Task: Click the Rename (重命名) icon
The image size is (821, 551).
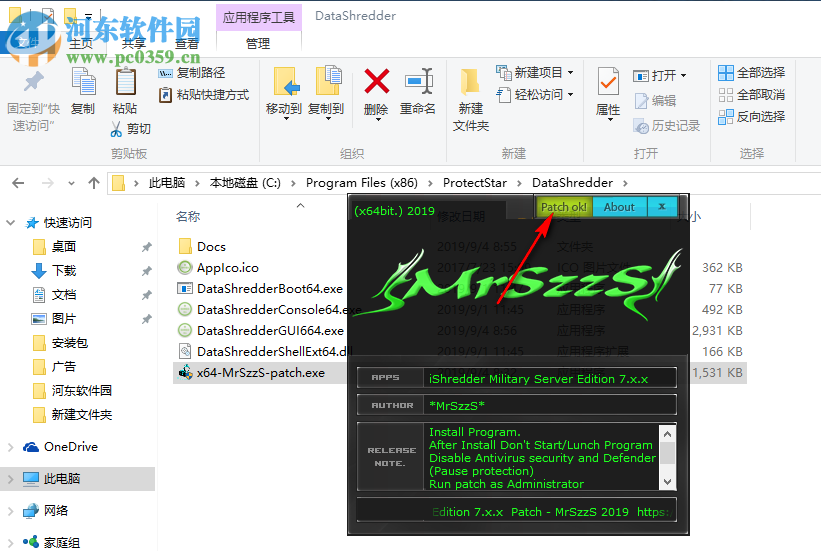Action: [418, 81]
